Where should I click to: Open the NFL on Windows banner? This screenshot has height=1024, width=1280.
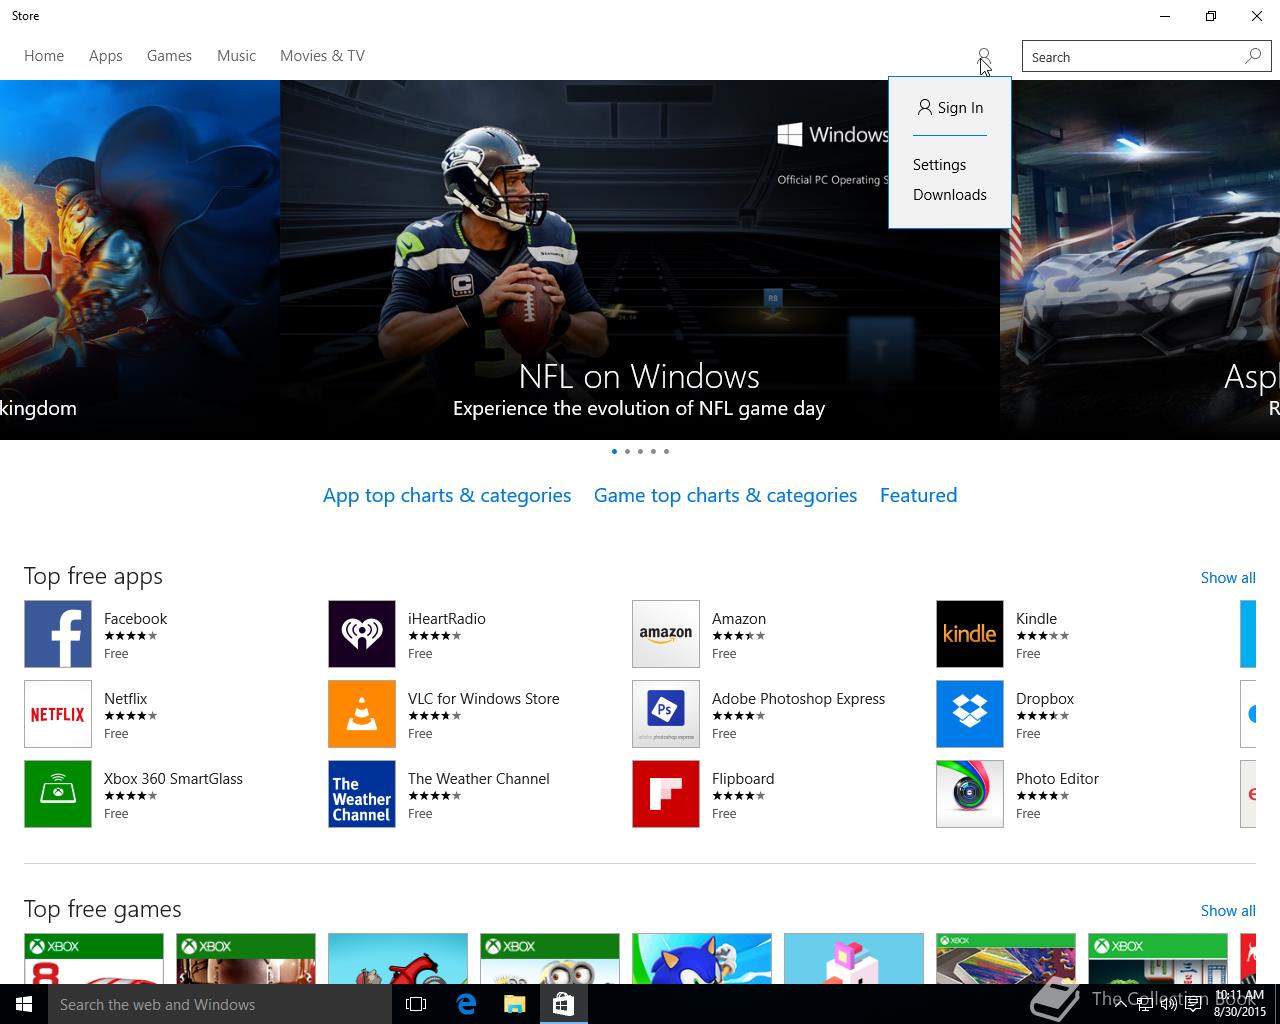[640, 260]
